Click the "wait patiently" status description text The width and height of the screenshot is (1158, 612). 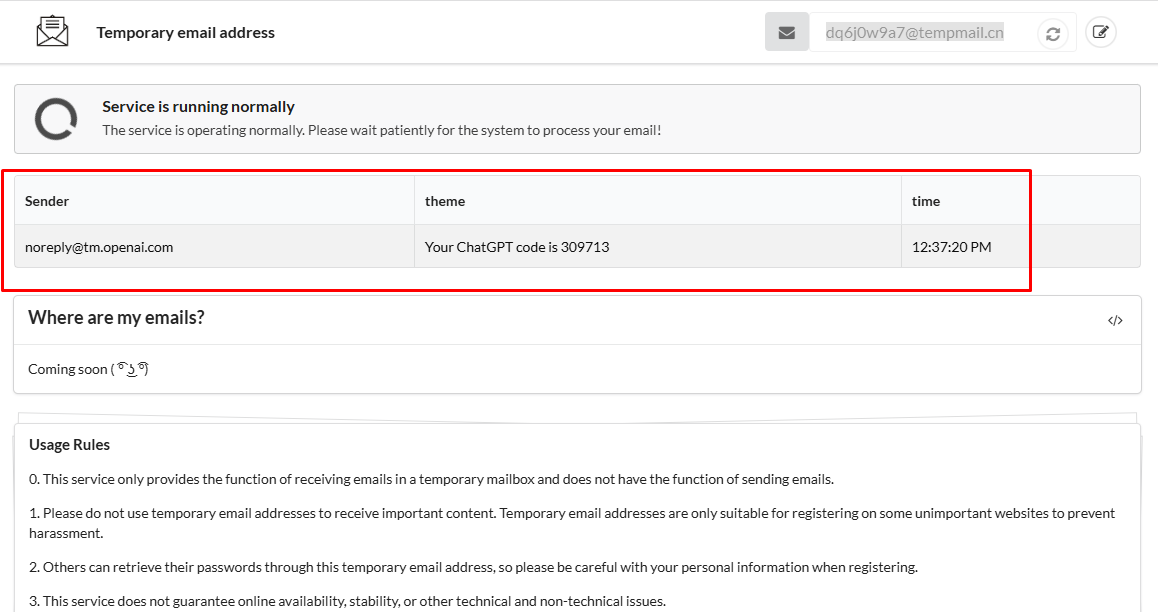[381, 130]
